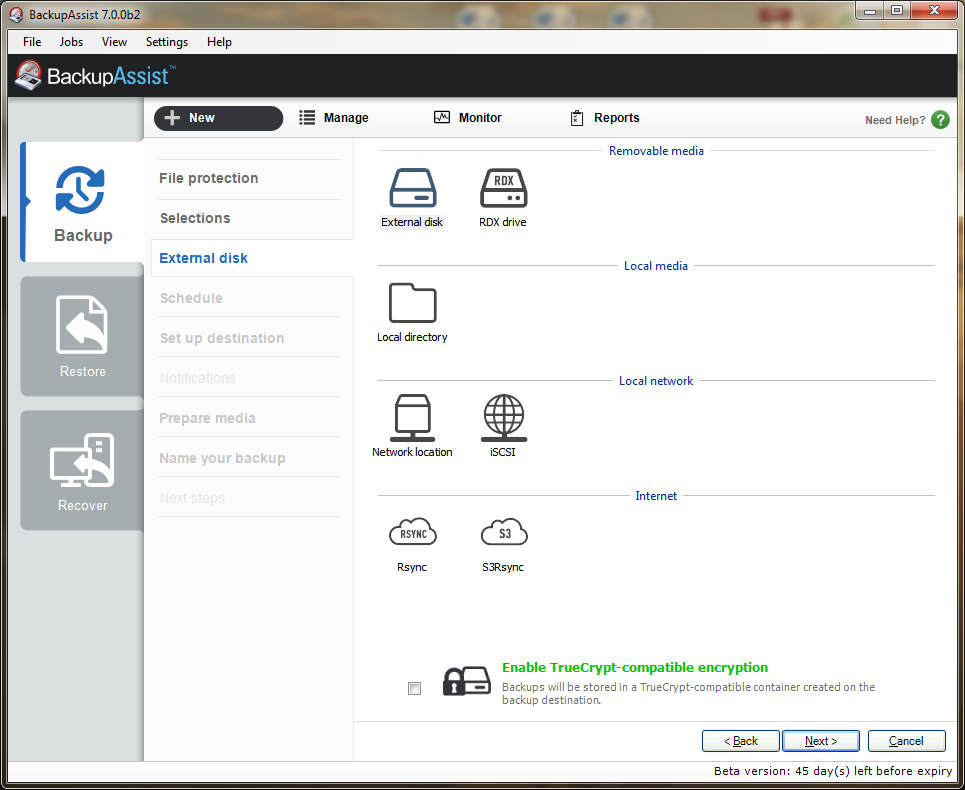Click the New job button

pyautogui.click(x=218, y=118)
